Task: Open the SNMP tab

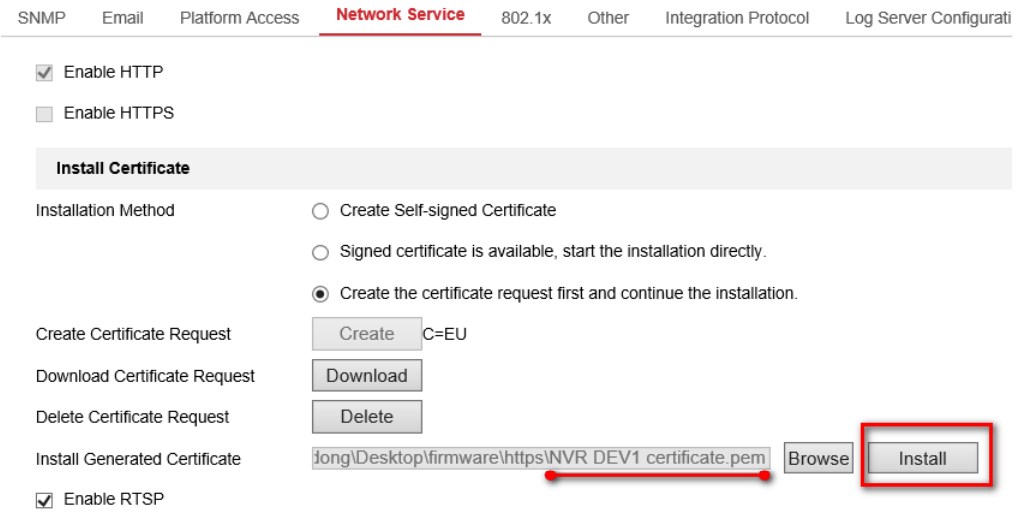Action: [42, 17]
